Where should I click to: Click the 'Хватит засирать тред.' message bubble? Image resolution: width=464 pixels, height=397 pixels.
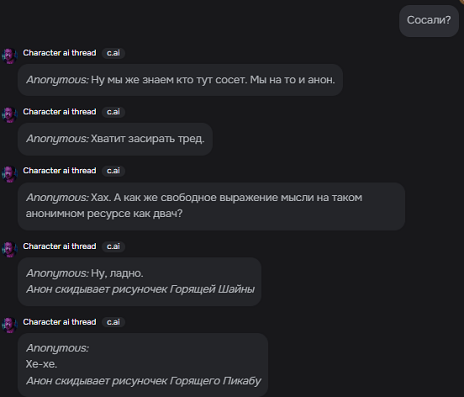[115, 139]
